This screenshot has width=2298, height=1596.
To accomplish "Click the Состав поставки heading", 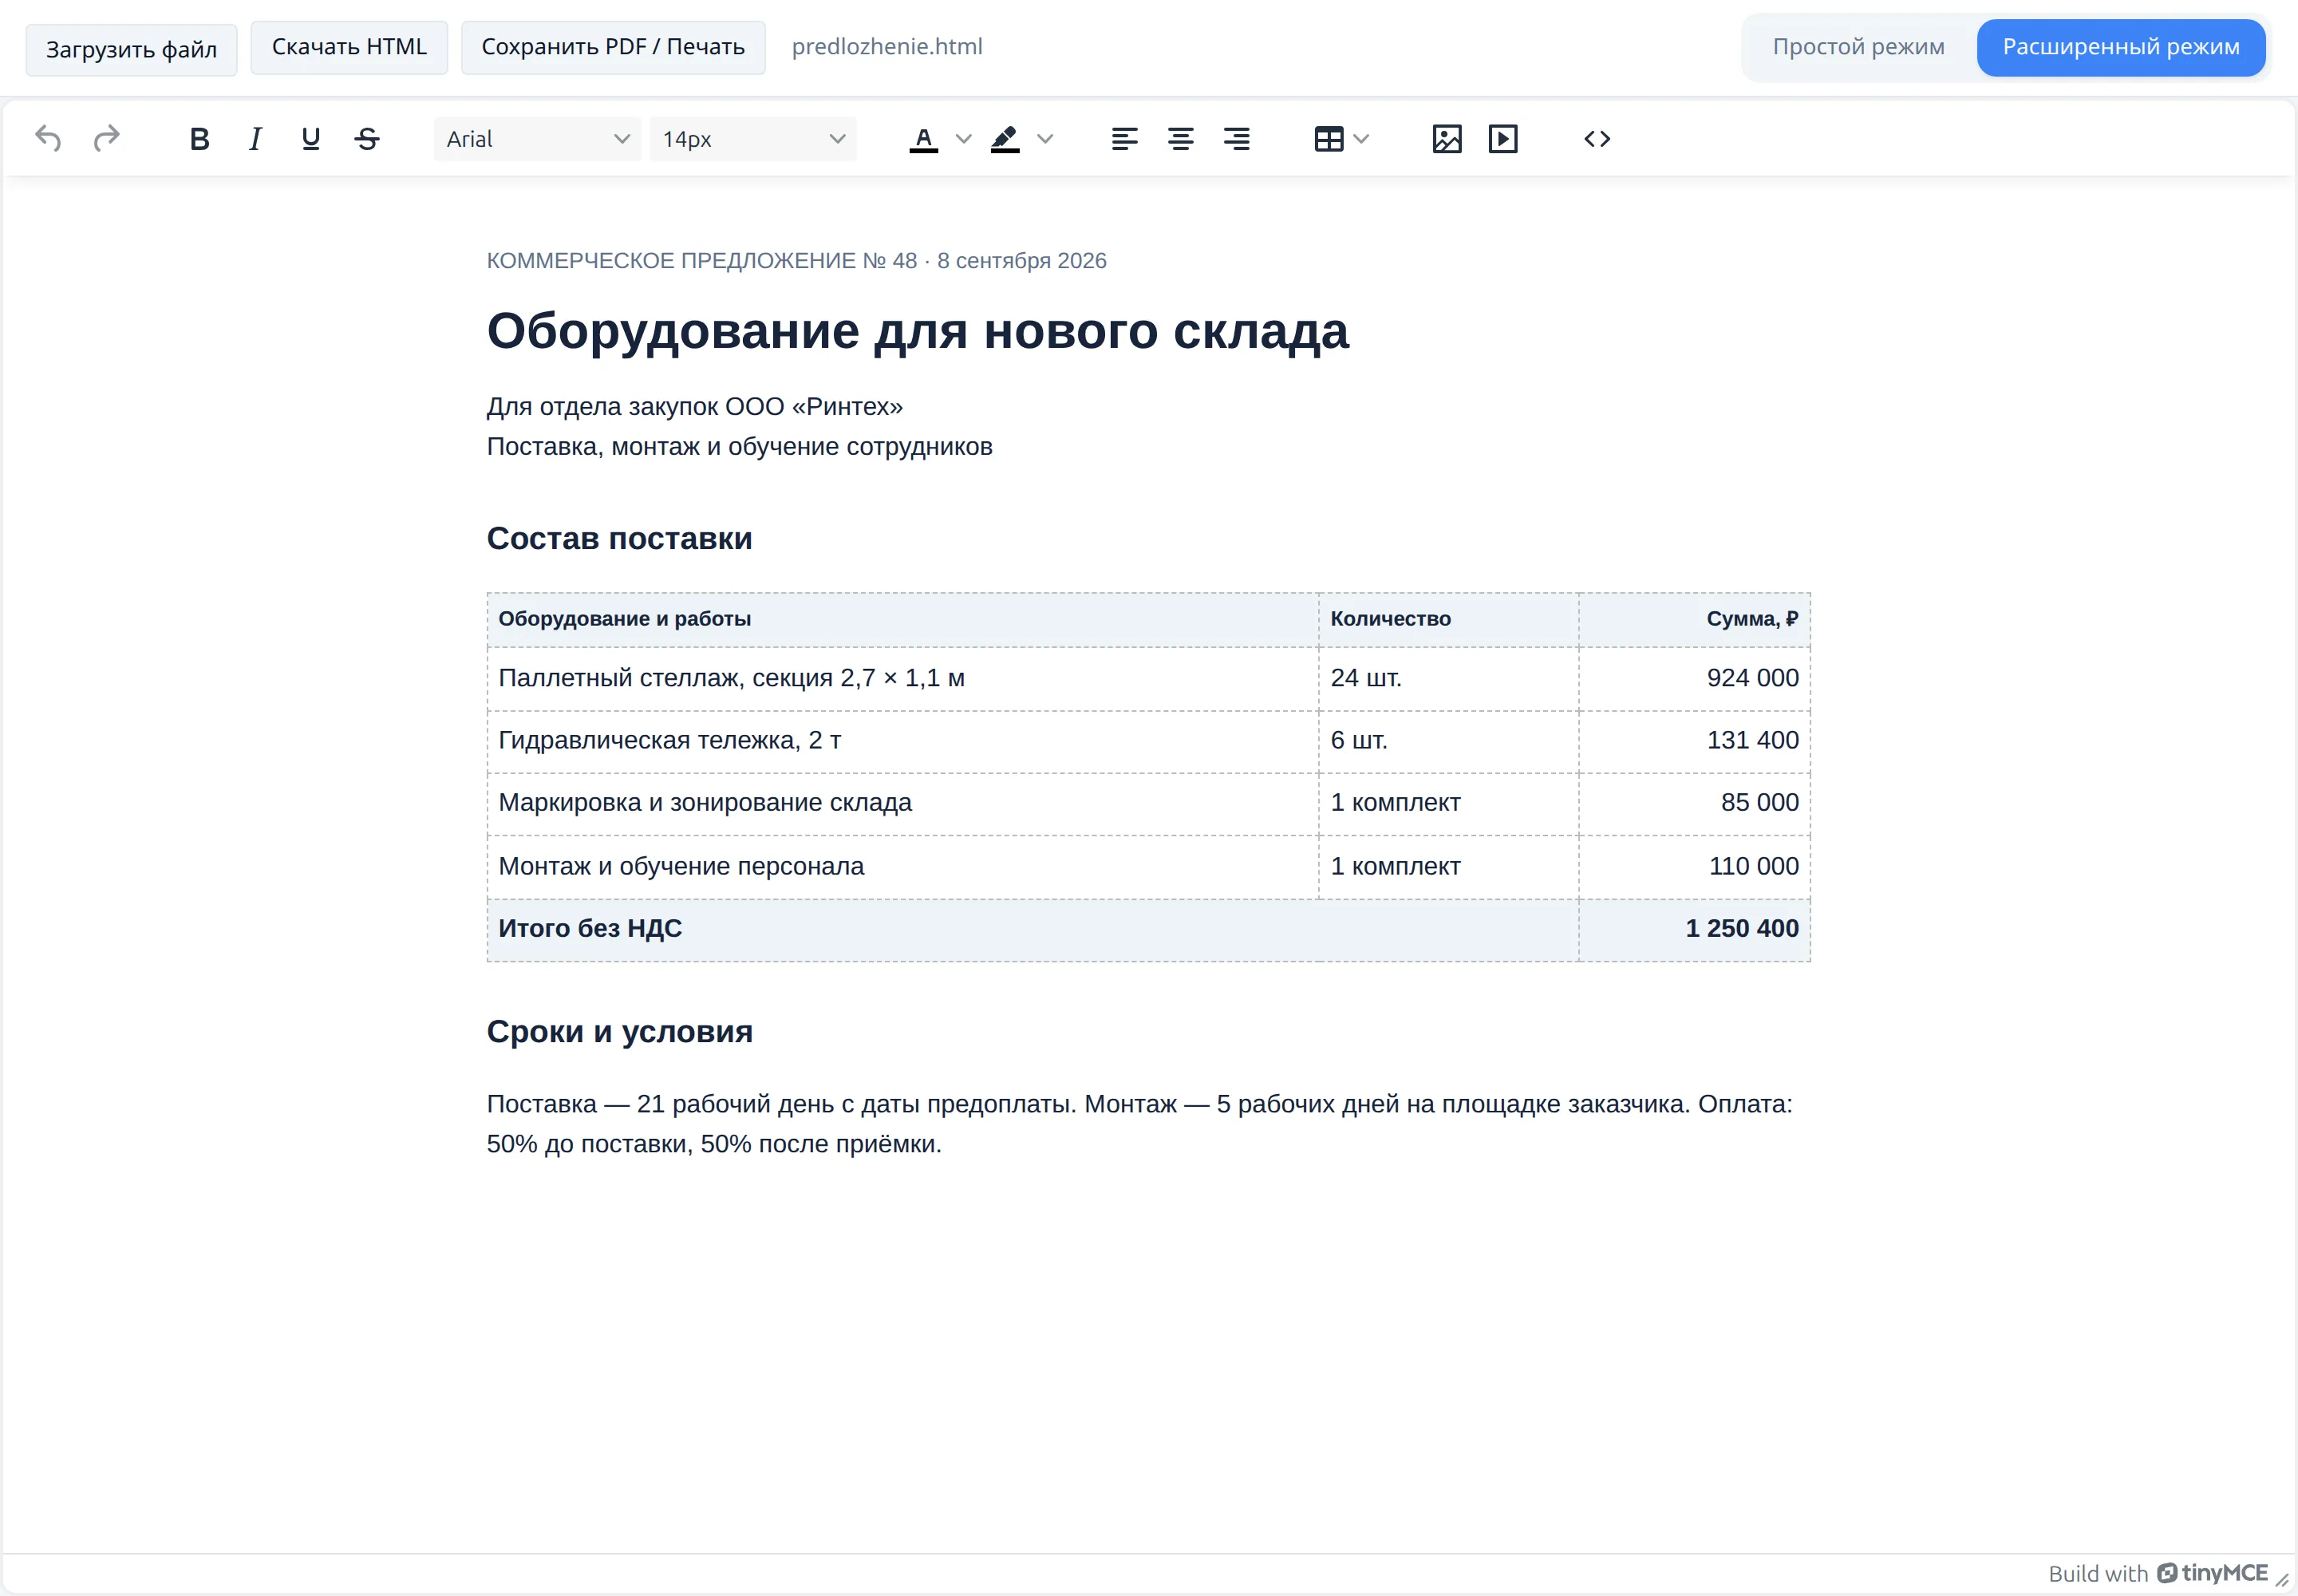I will [x=619, y=539].
